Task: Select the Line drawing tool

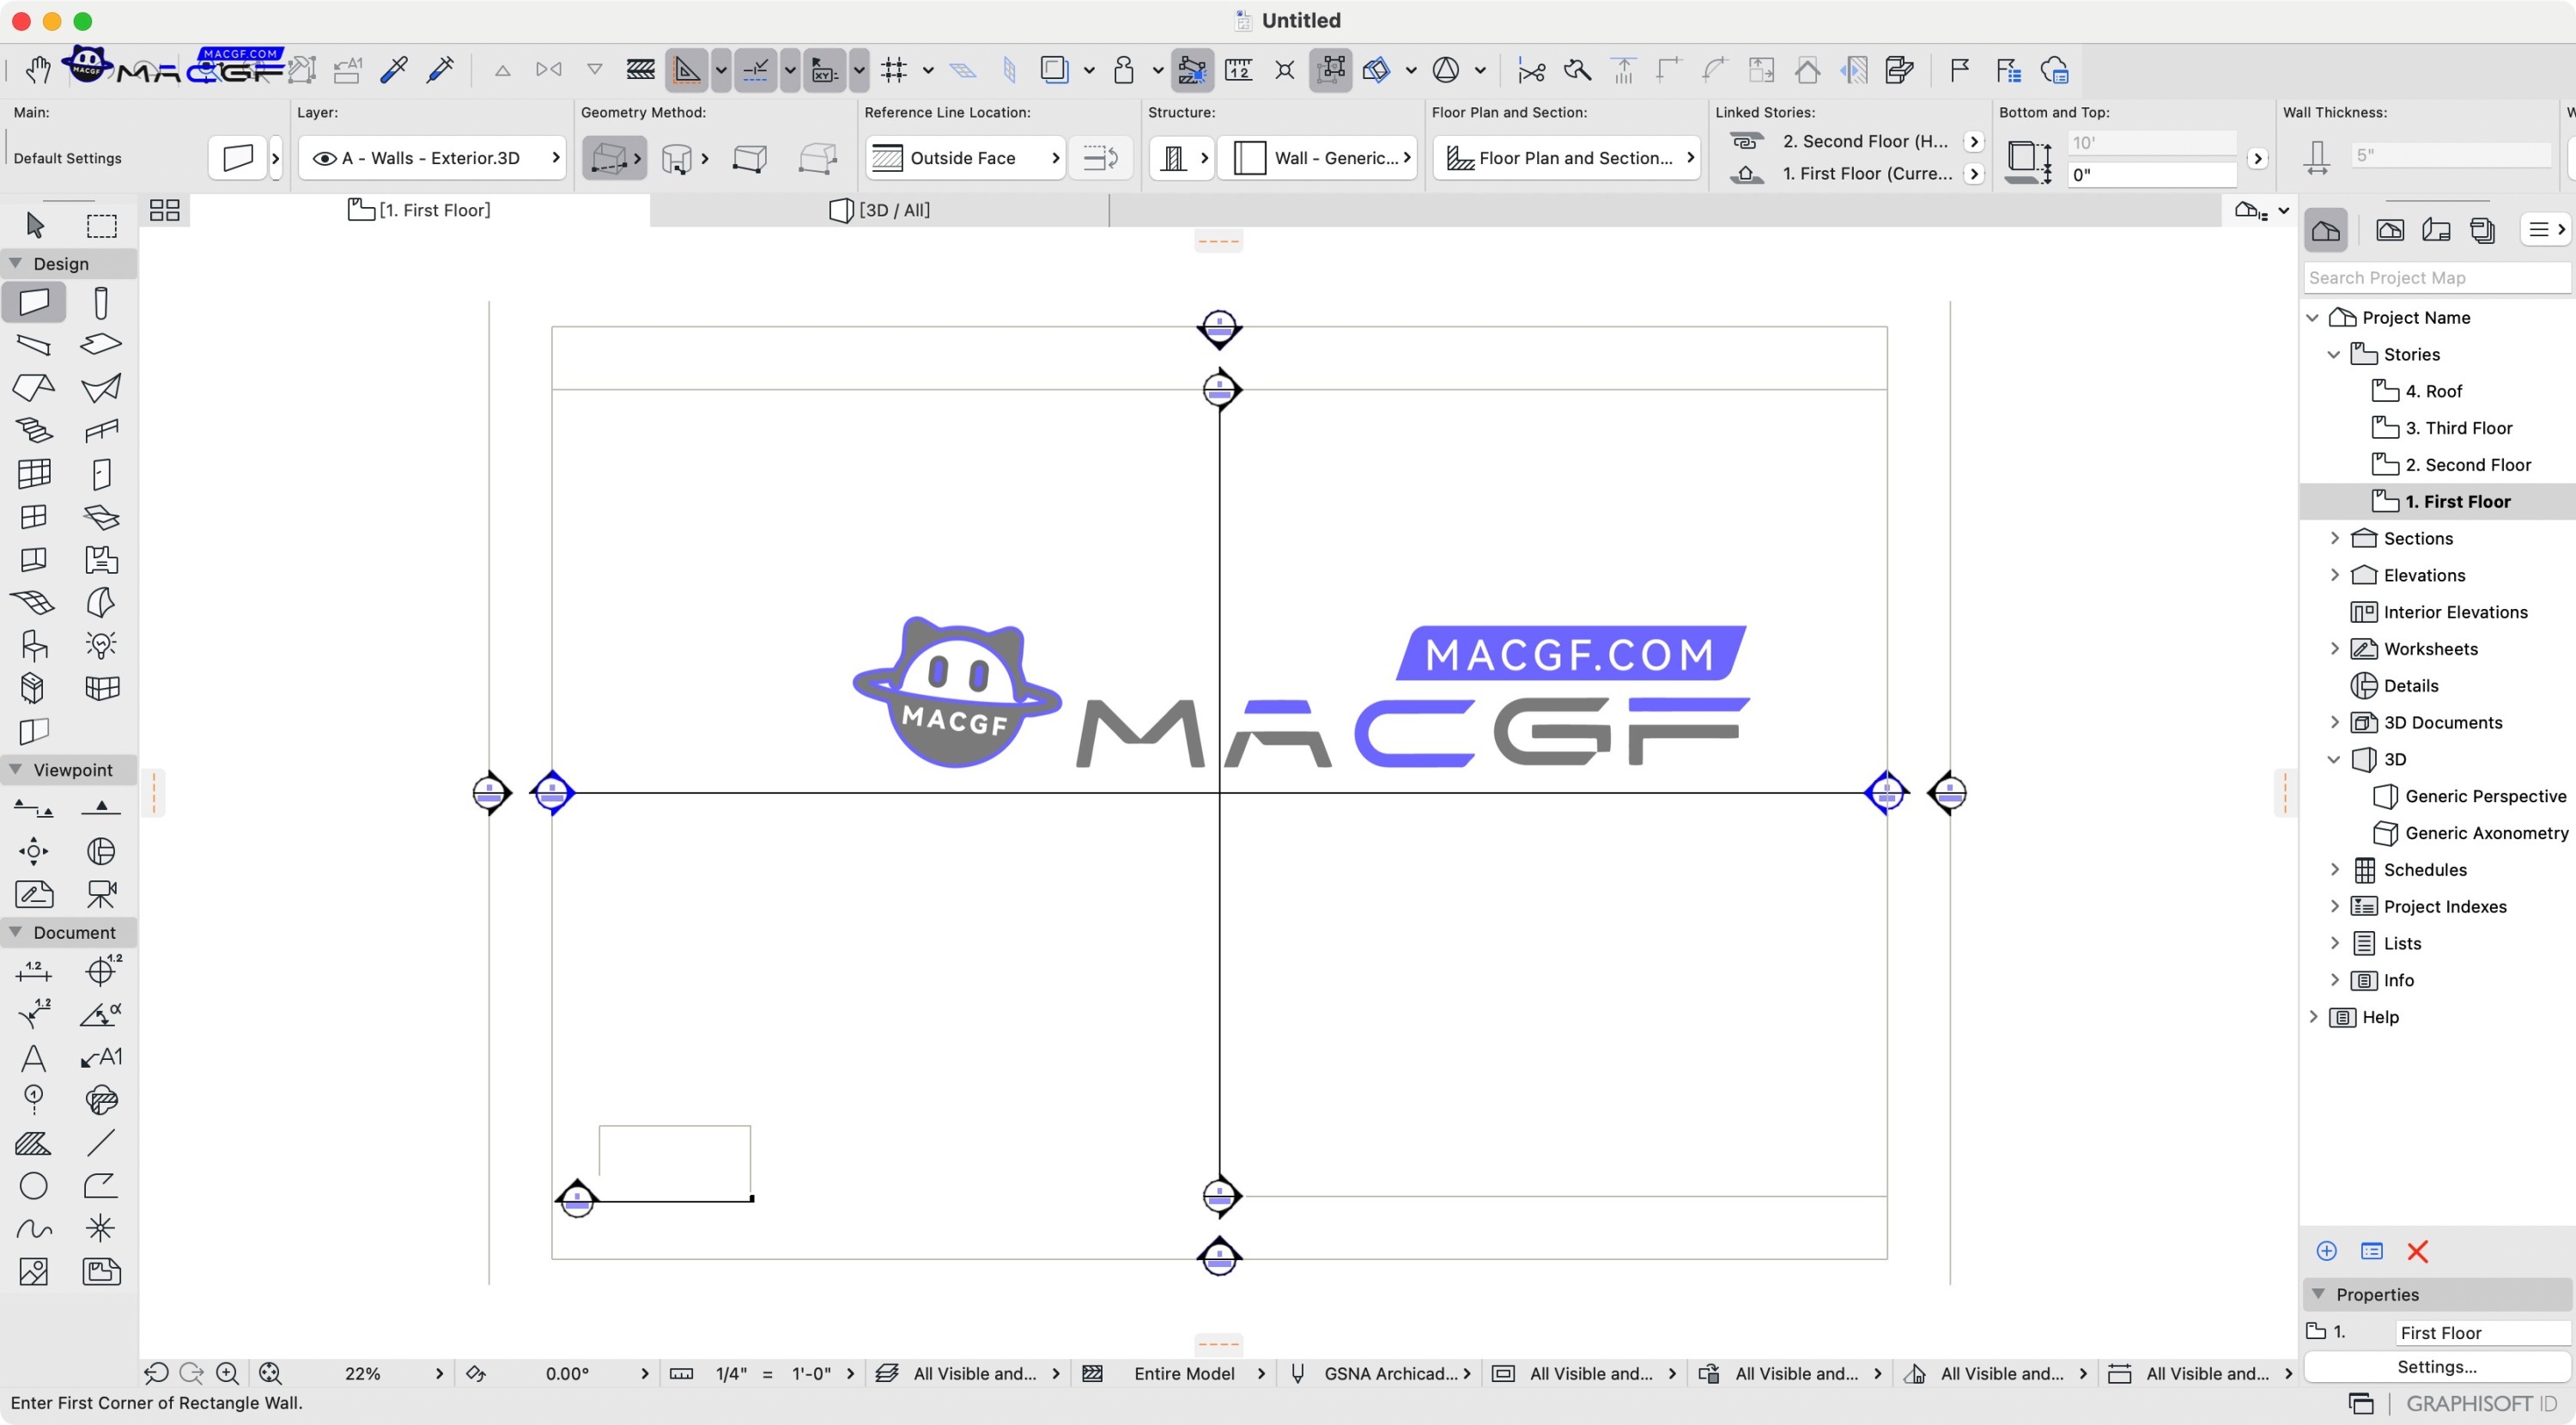Action: (101, 1142)
